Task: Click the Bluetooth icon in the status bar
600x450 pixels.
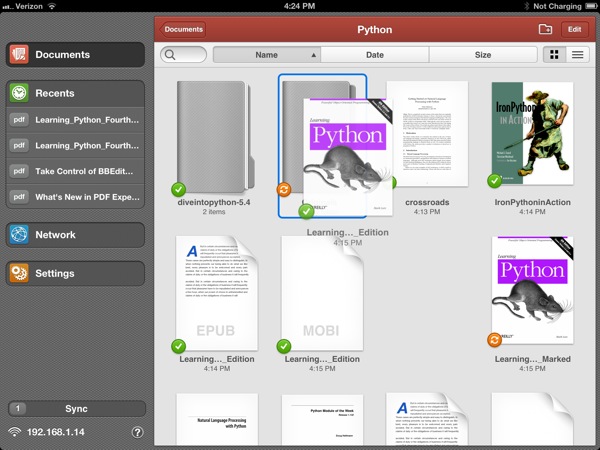Action: point(527,6)
